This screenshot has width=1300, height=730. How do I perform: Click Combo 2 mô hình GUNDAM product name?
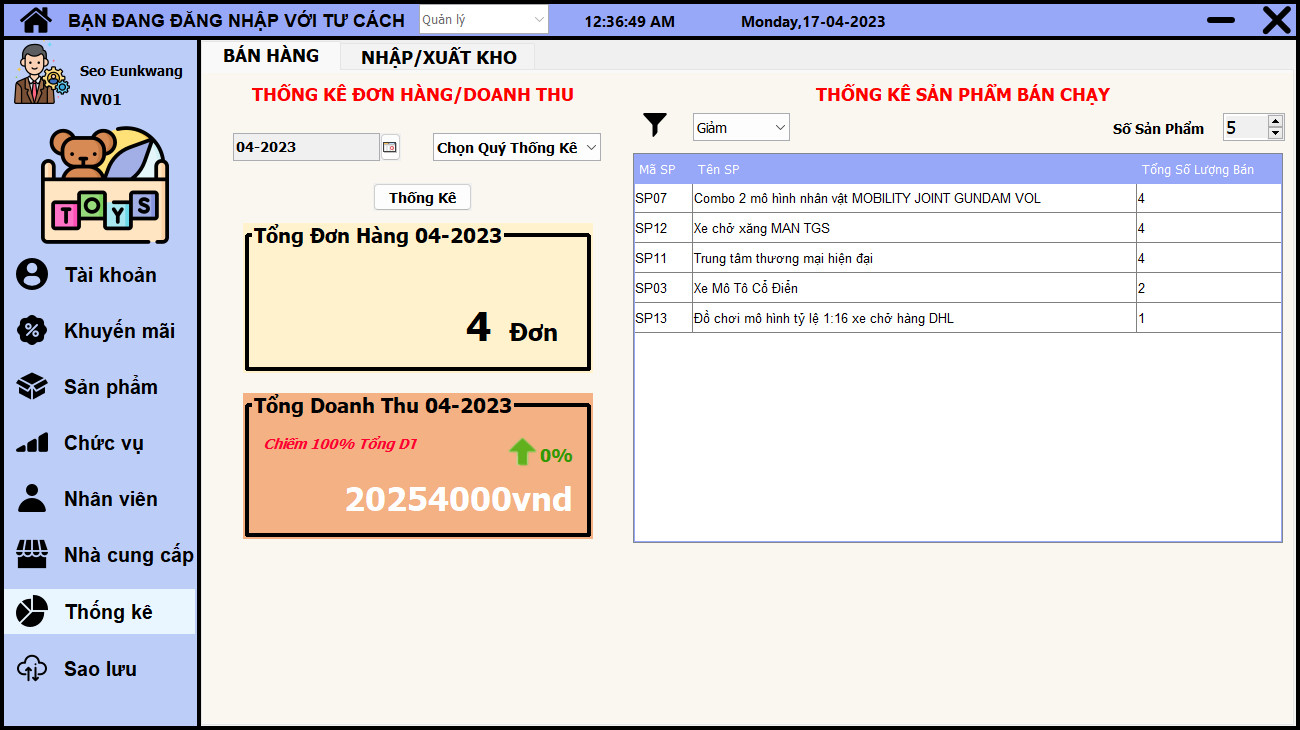tap(914, 198)
